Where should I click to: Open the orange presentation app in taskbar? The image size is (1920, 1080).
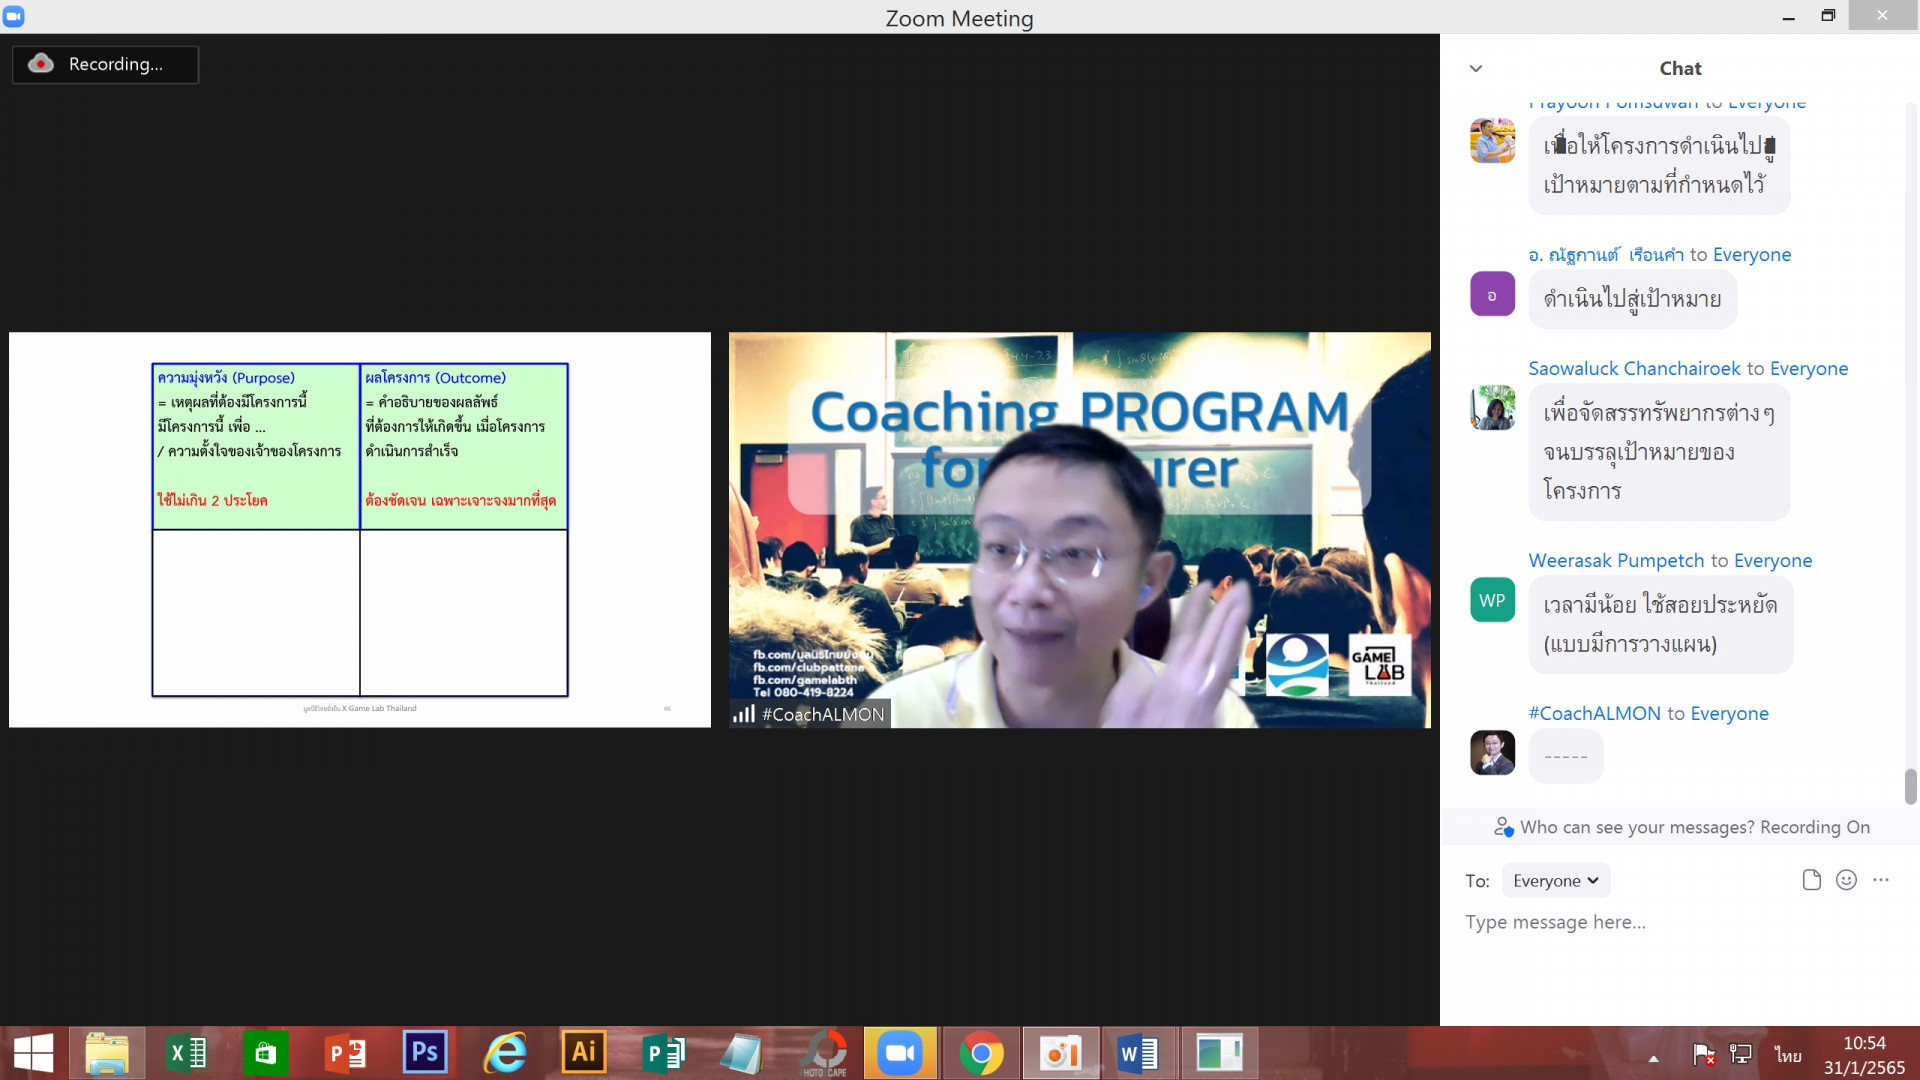(x=1060, y=1053)
